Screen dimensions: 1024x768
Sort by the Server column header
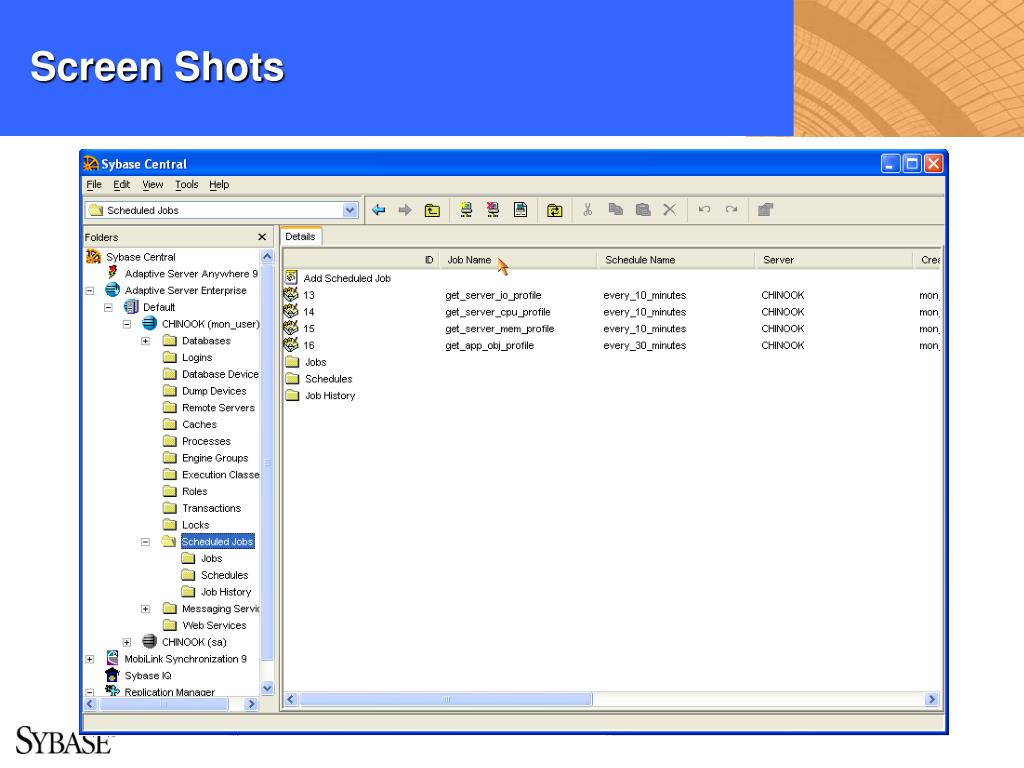[x=834, y=259]
